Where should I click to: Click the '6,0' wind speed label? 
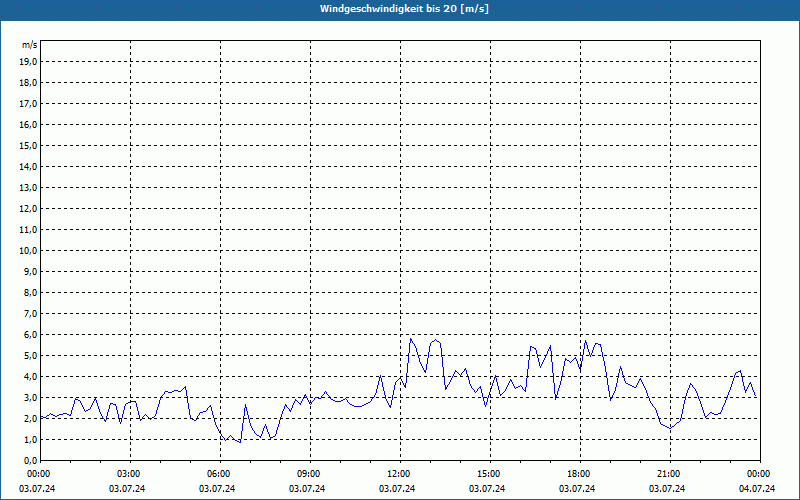[x=31, y=335]
